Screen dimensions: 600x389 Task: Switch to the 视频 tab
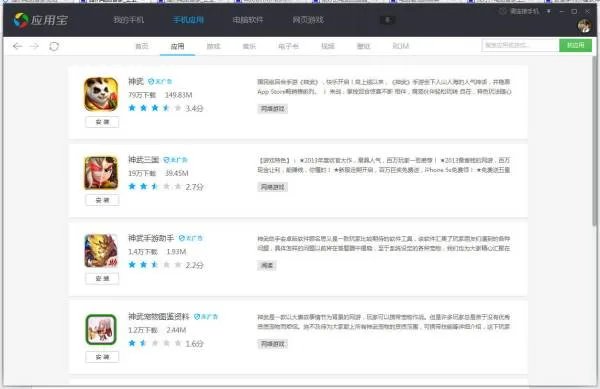tap(328, 46)
